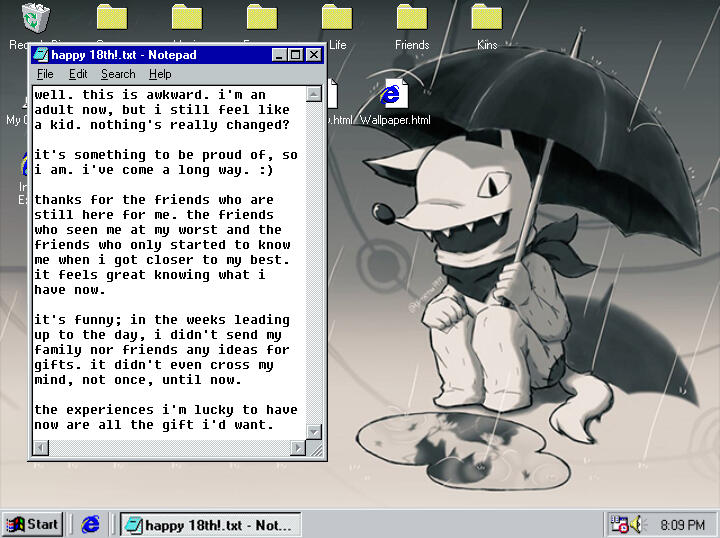Open the Life folder icon
The height and width of the screenshot is (538, 720).
click(337, 18)
